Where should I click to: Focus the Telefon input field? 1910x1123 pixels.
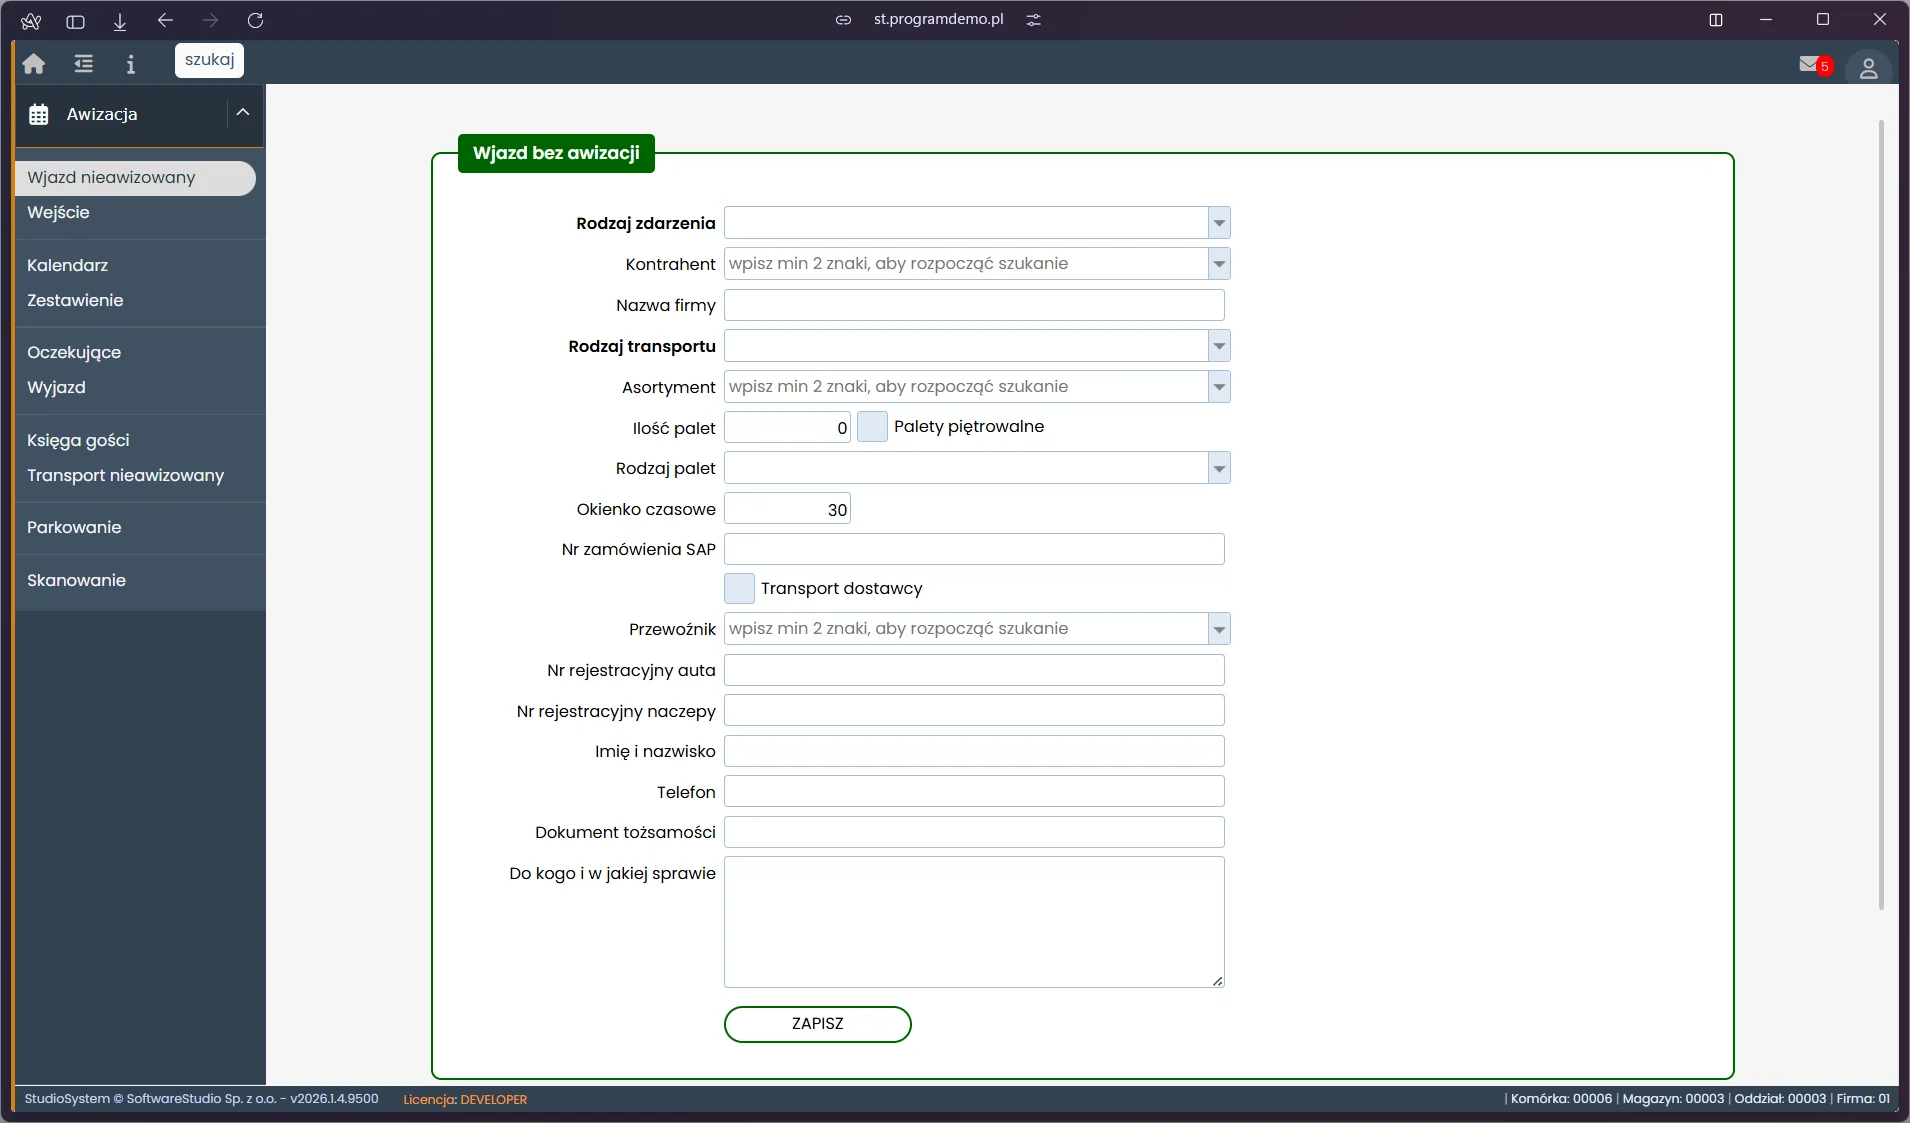click(974, 792)
